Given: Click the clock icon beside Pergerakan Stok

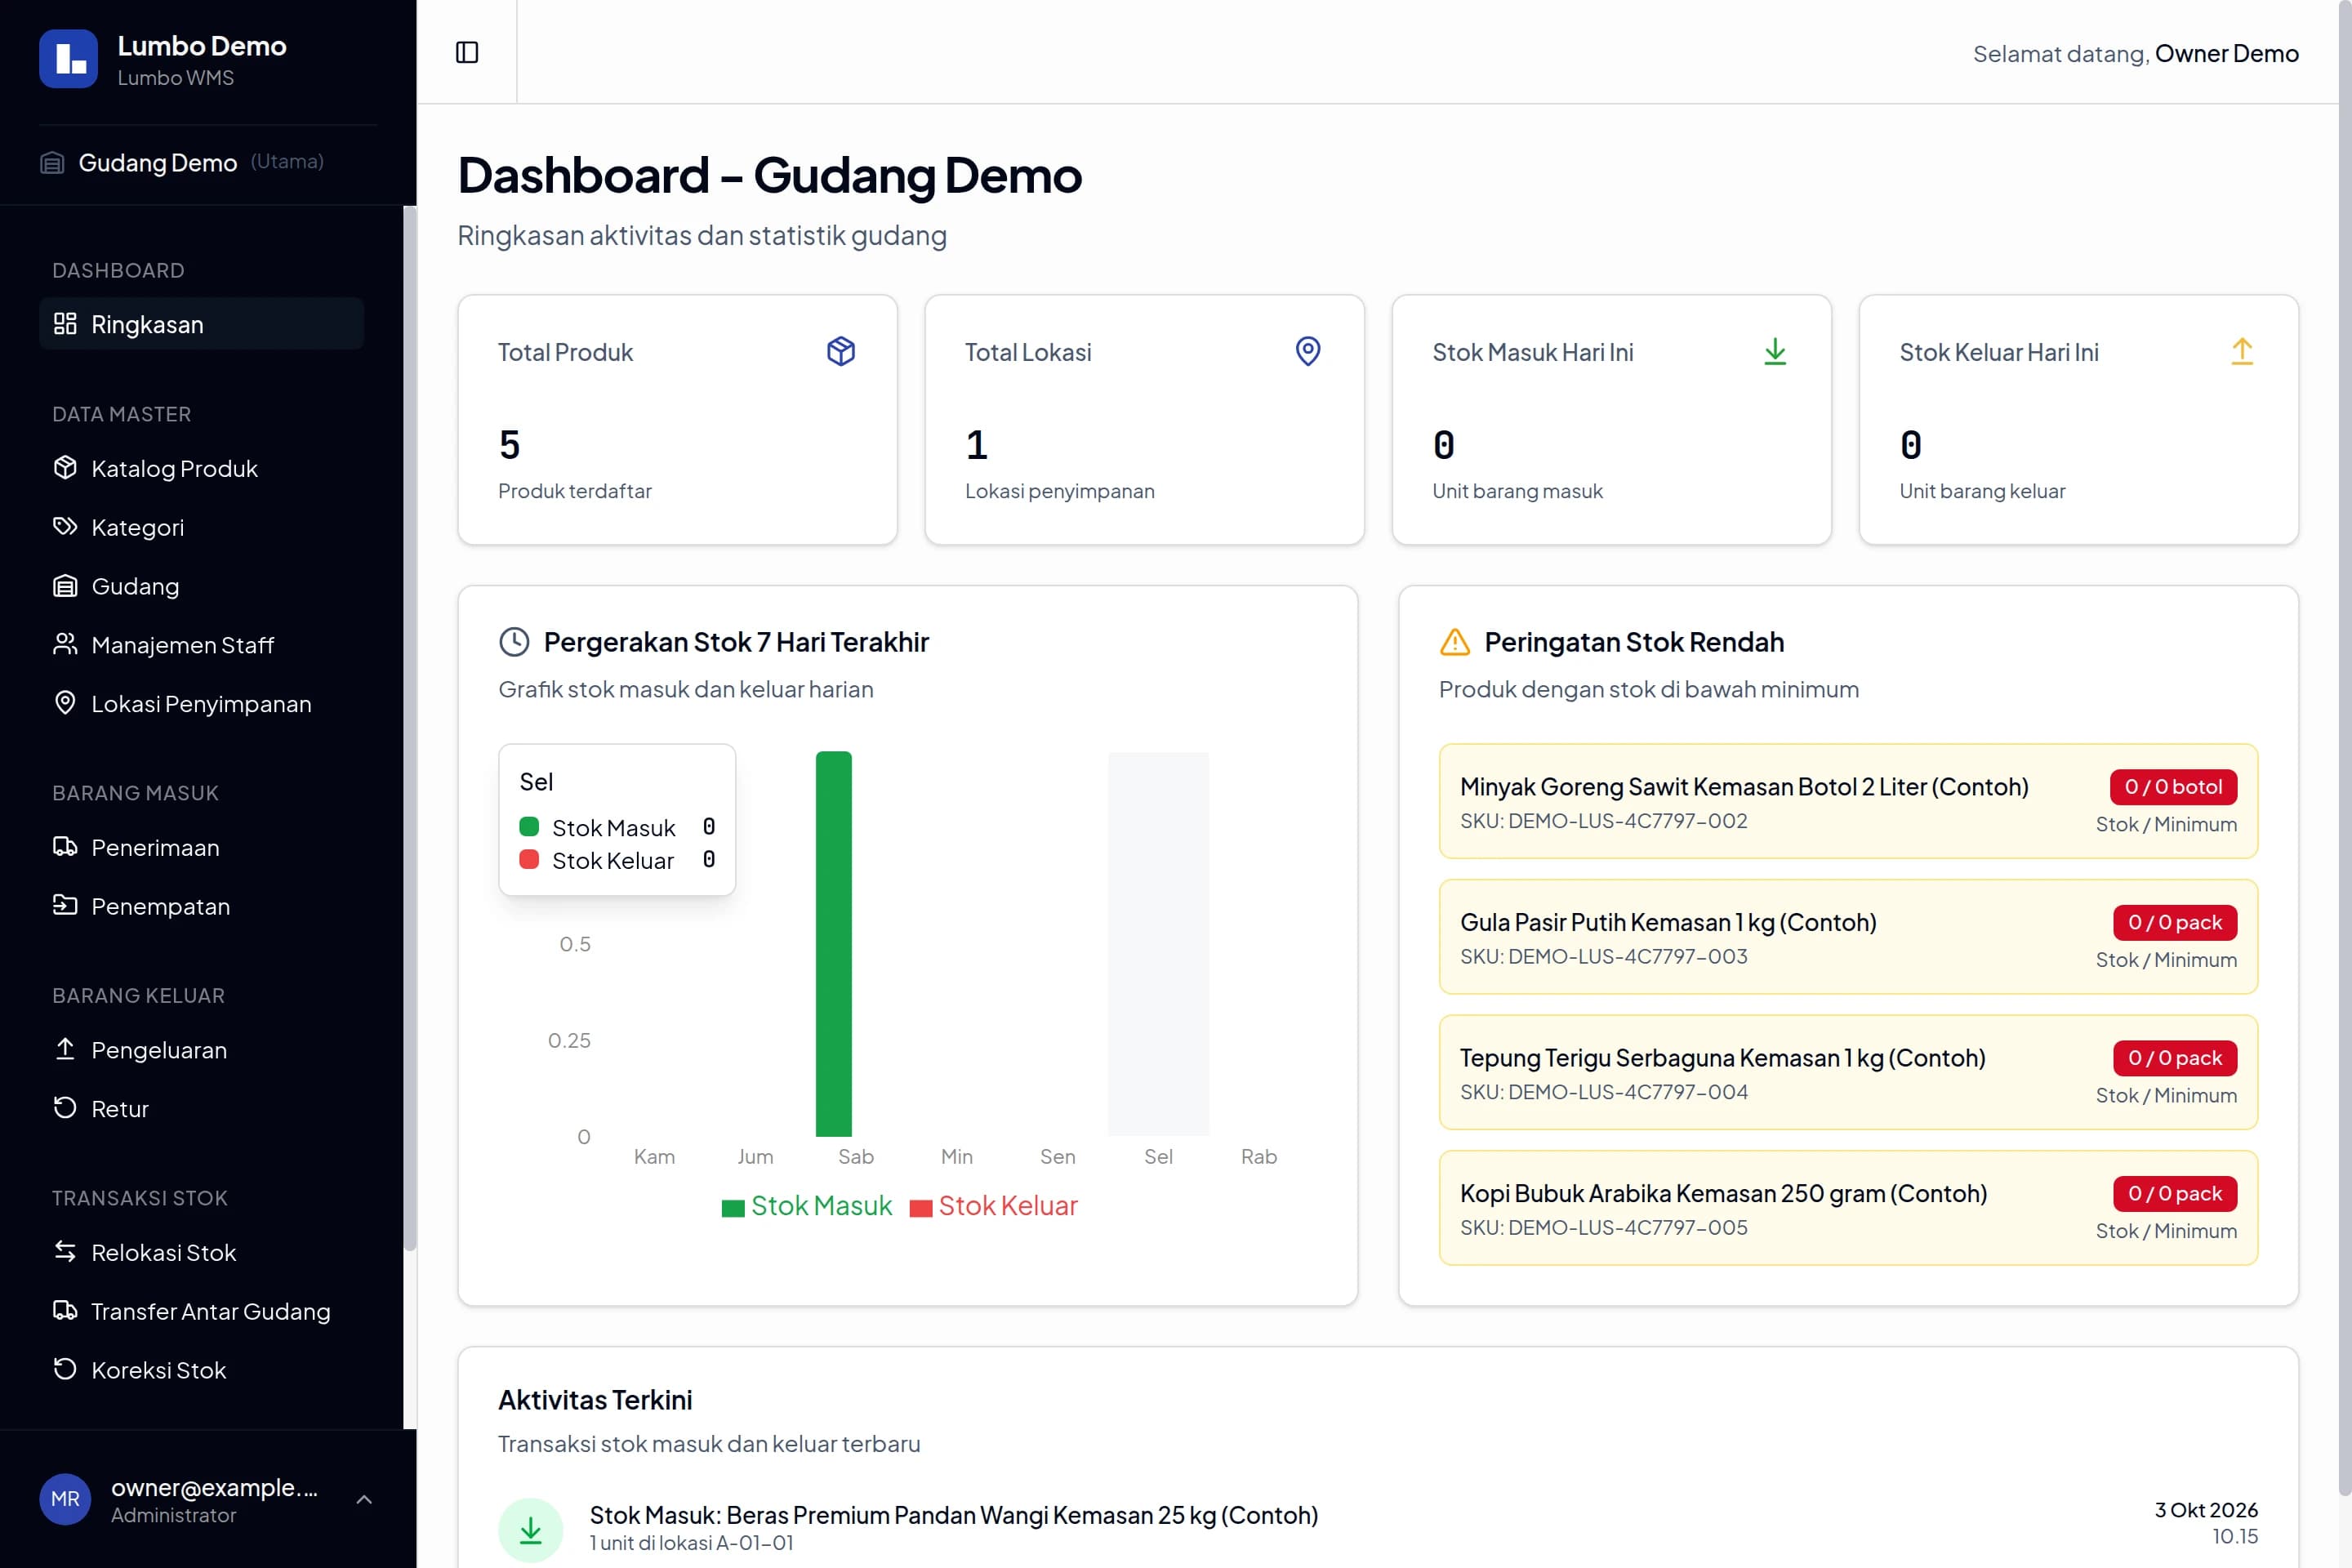Looking at the screenshot, I should 514,642.
